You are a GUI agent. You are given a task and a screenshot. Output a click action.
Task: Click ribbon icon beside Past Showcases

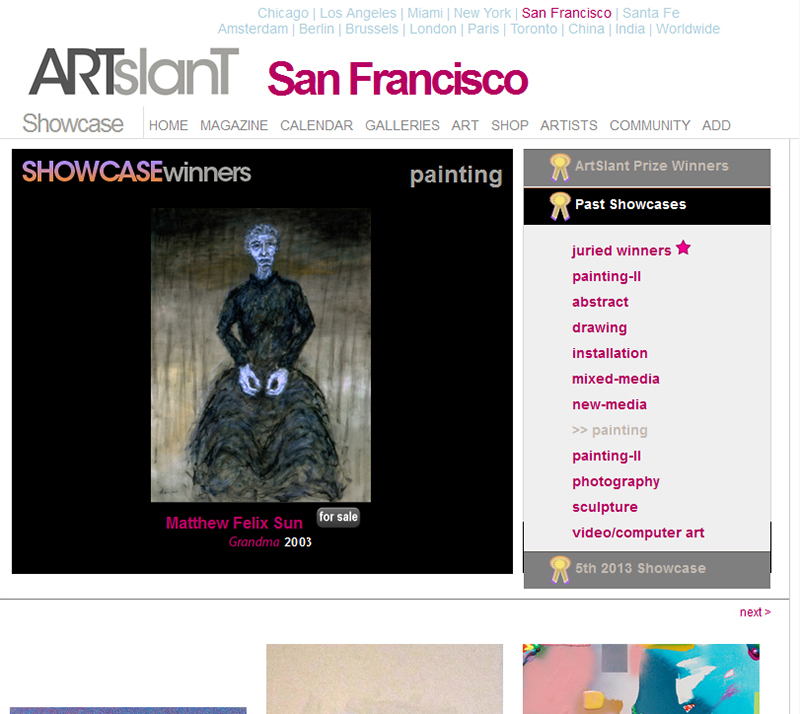(560, 205)
